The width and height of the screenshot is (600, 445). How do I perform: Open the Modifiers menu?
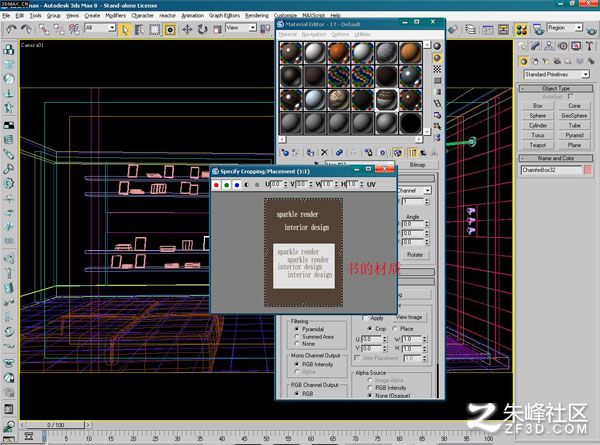coord(116,16)
